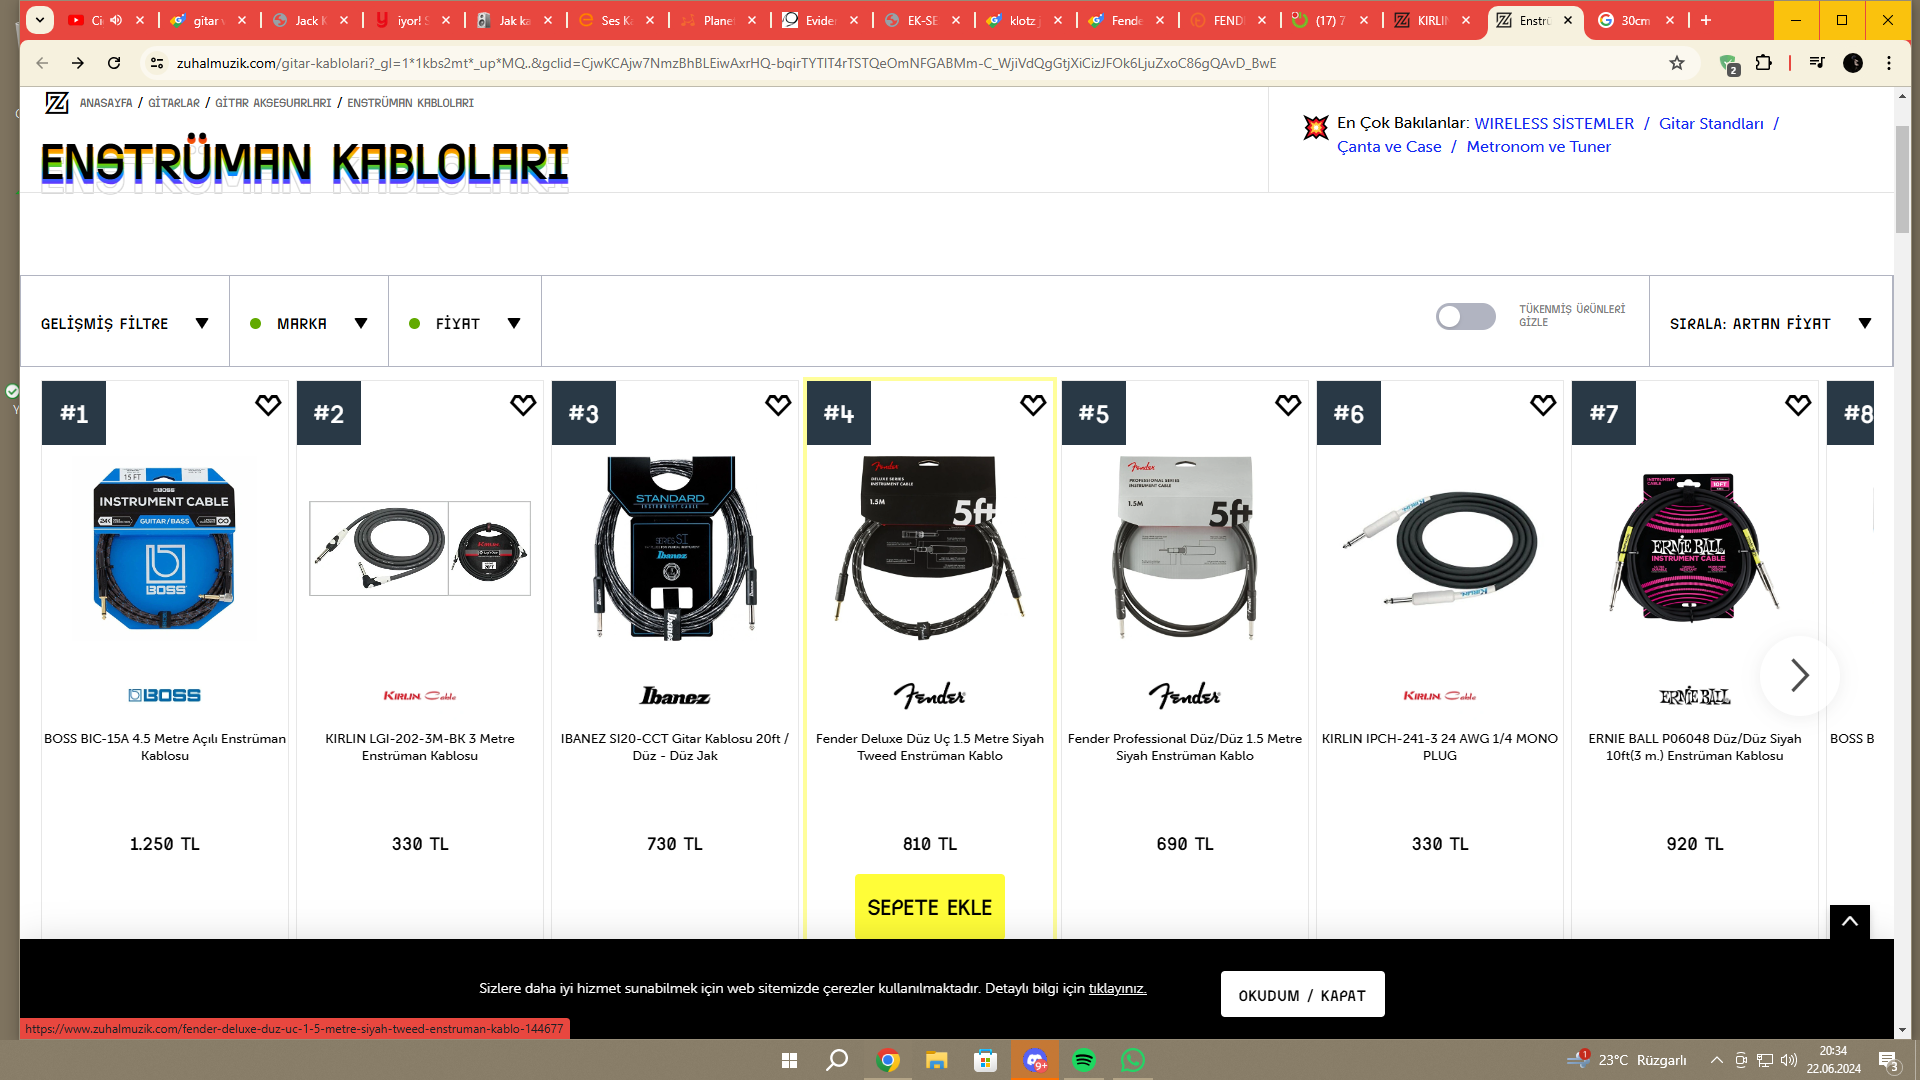
Task: Change sorting via Sırala: Artan Fiyat
Action: tap(1771, 323)
